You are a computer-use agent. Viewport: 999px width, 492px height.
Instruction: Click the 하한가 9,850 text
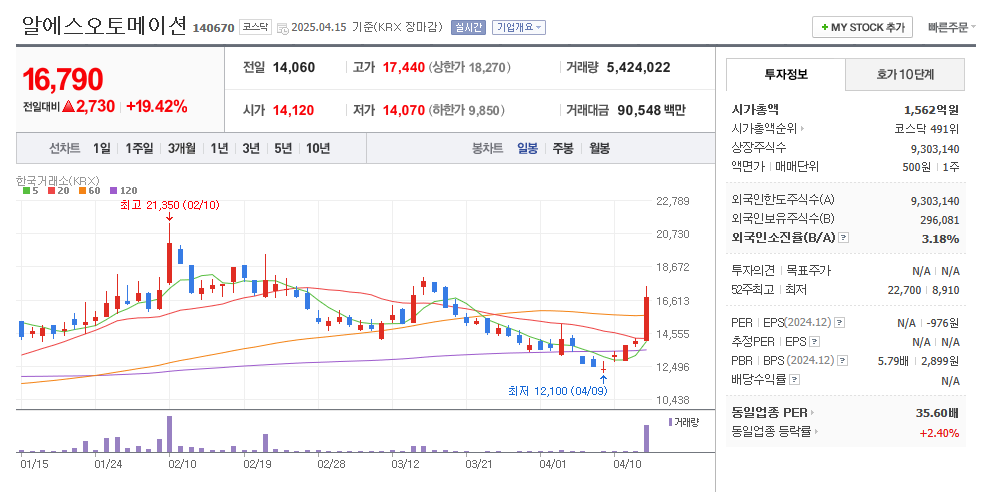click(x=466, y=110)
